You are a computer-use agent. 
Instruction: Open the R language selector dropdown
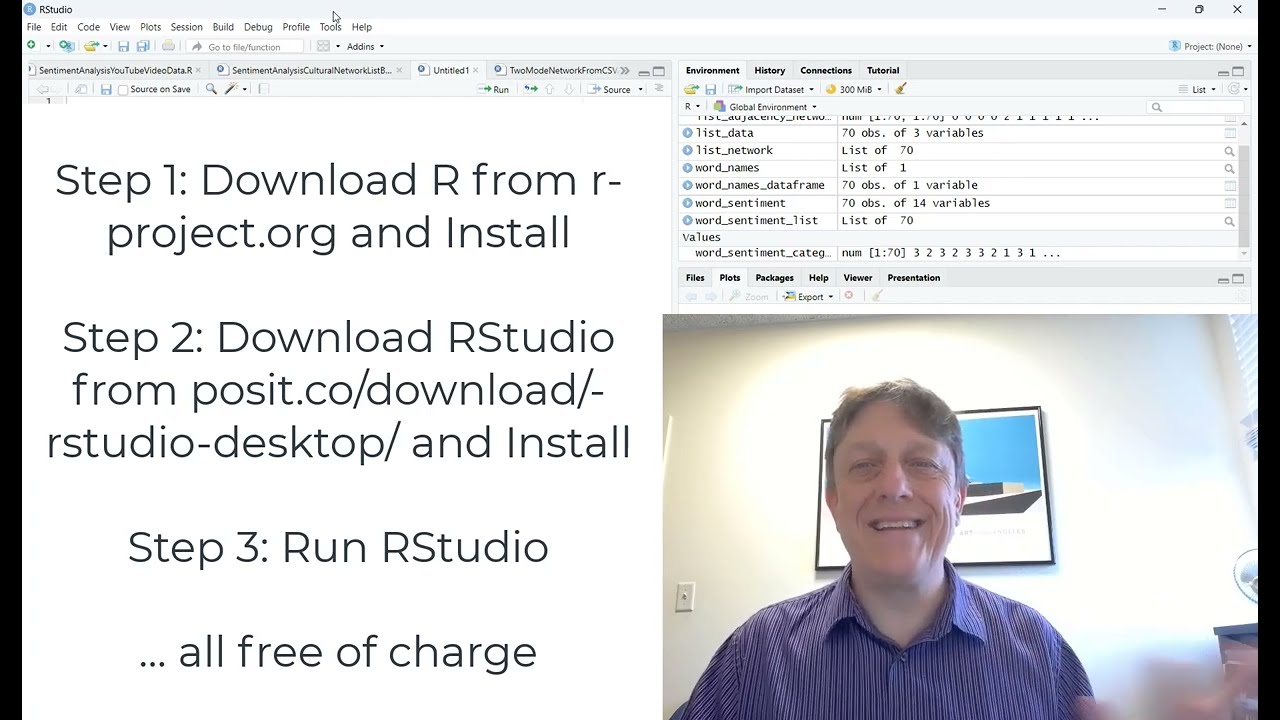pyautogui.click(x=692, y=107)
